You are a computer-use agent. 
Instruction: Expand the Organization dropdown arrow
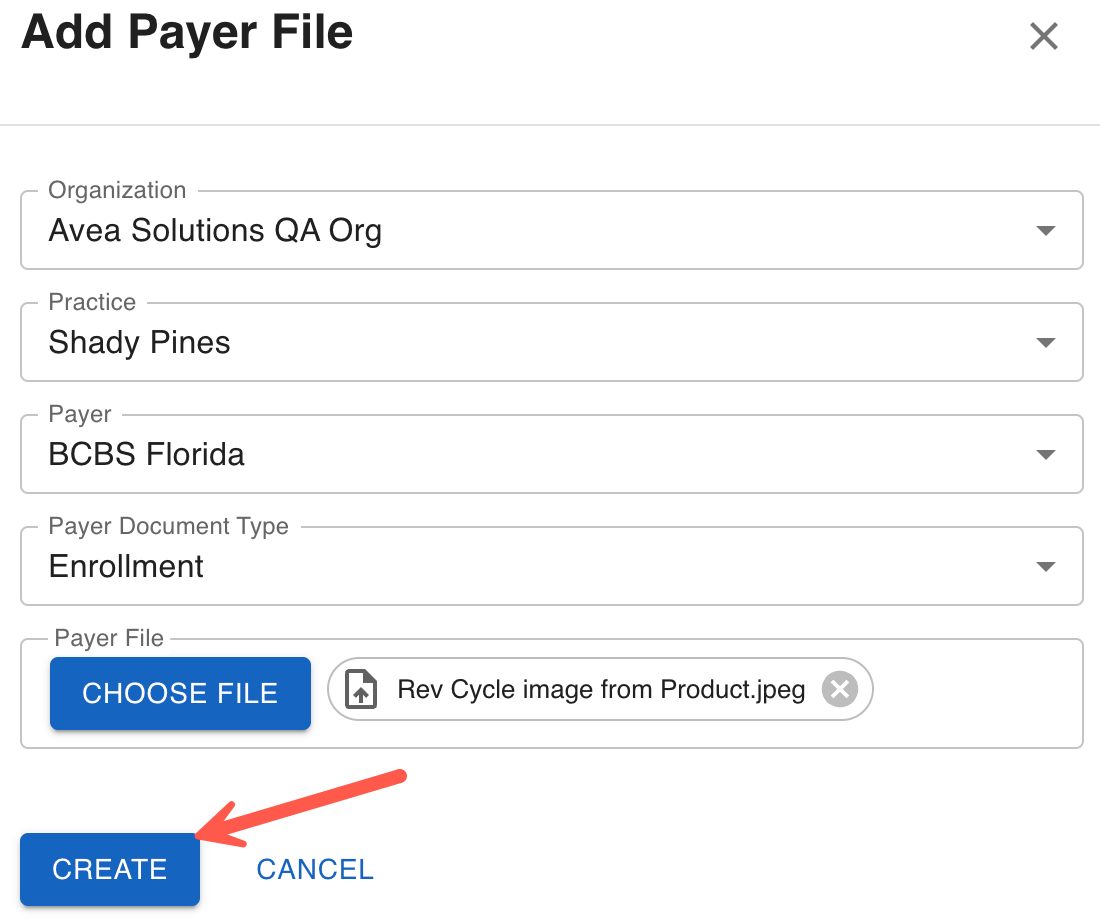1045,230
